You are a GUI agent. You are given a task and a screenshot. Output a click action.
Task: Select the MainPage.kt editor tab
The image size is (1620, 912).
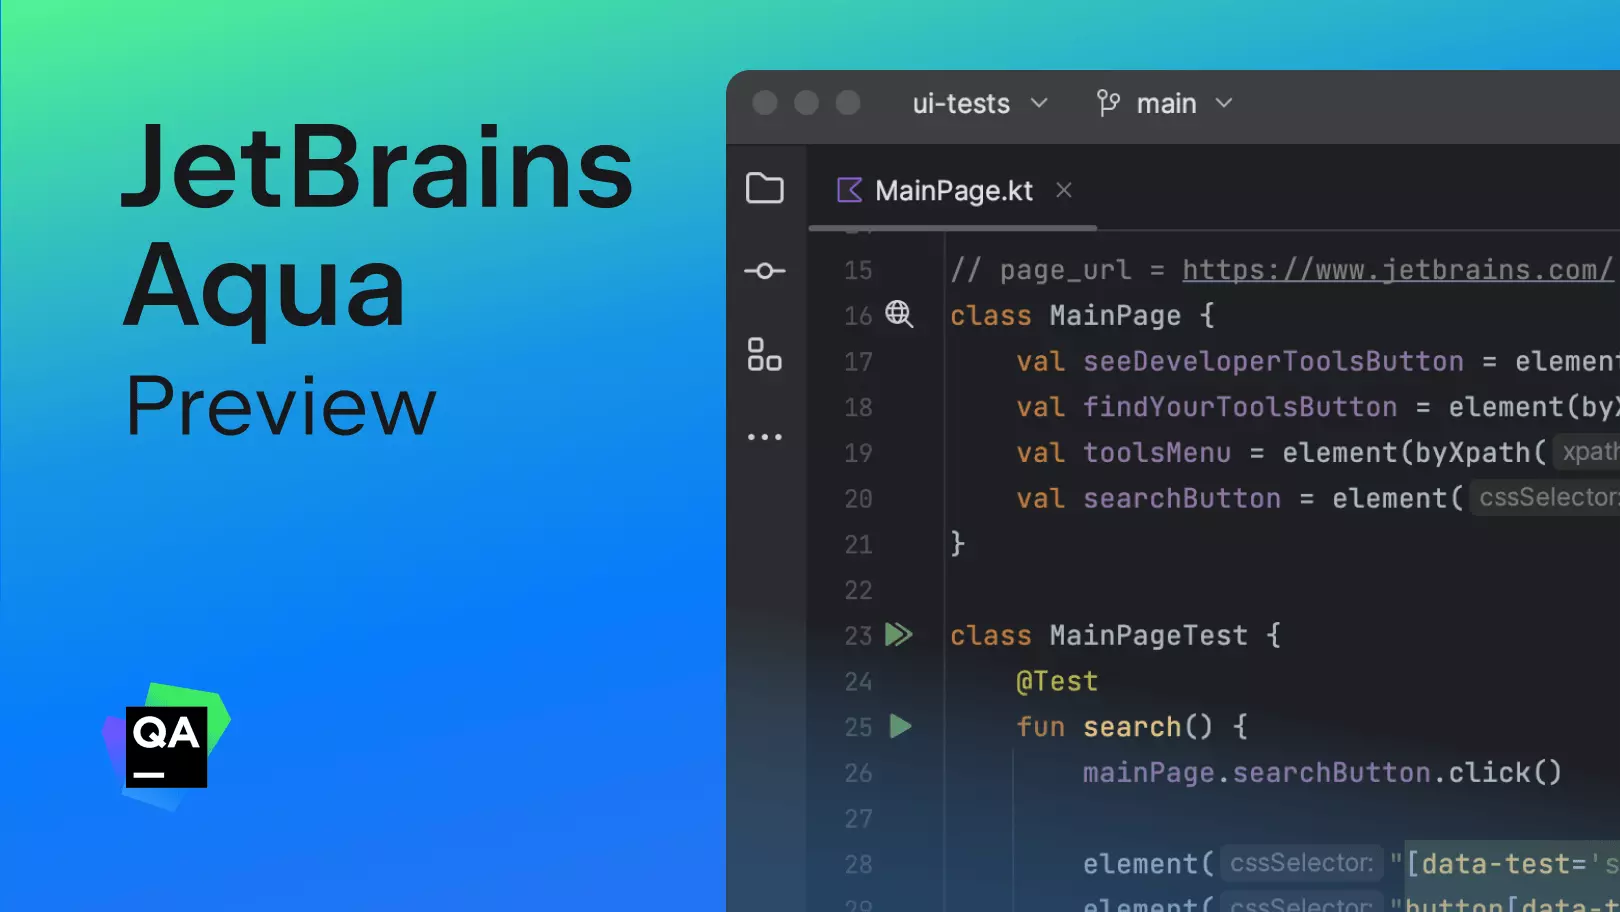[x=953, y=190]
